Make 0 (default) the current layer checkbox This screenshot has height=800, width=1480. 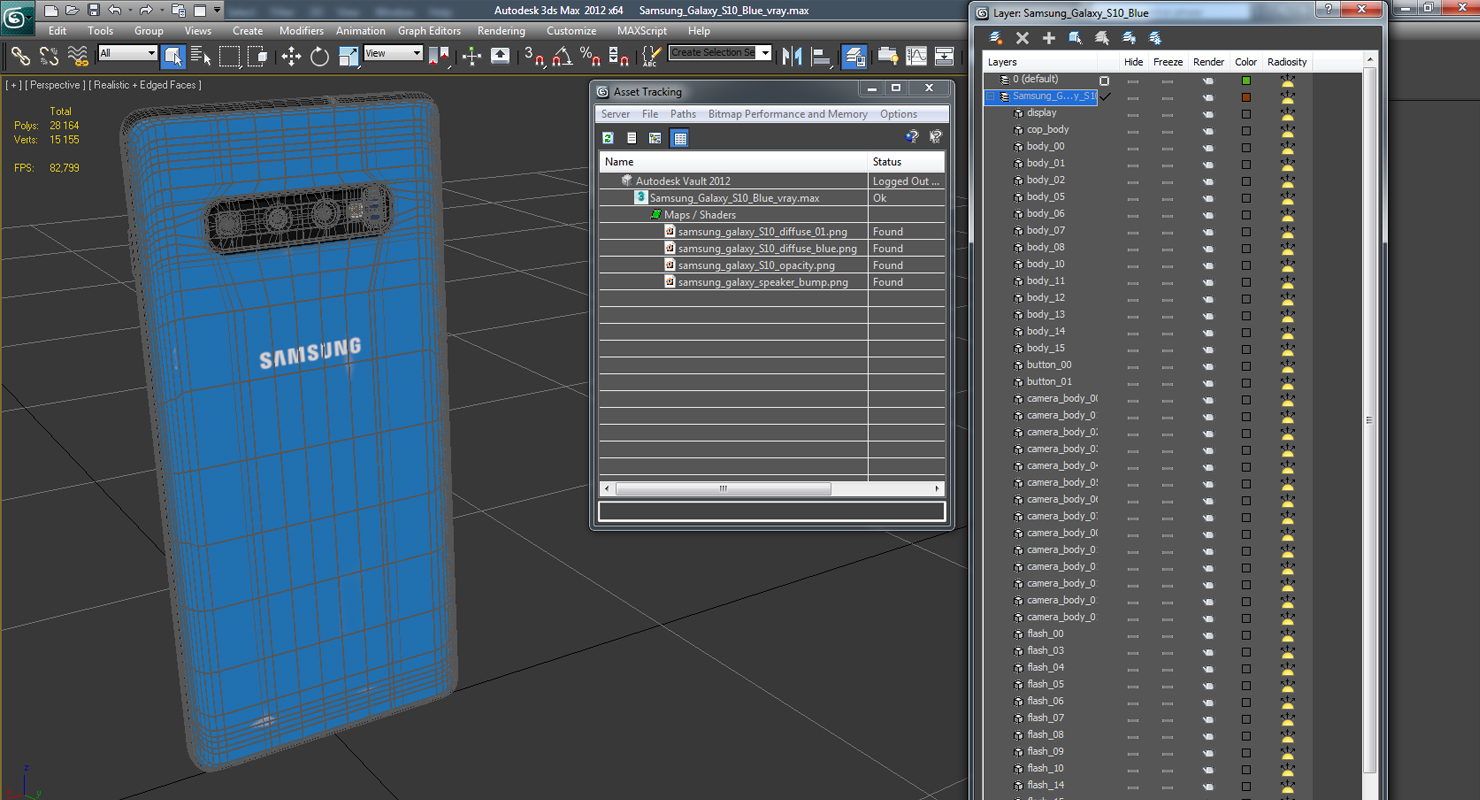pyautogui.click(x=1104, y=80)
